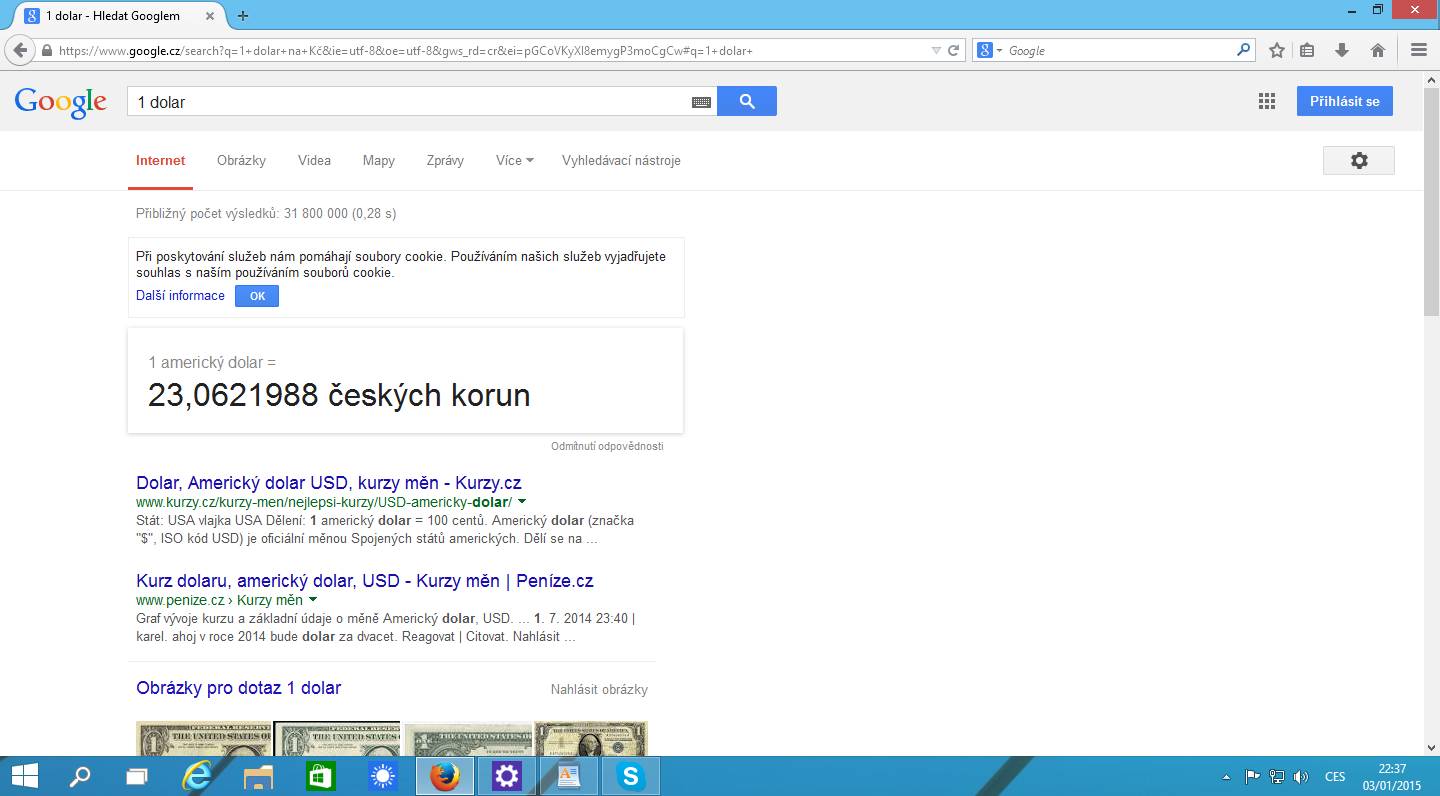Open the URL history dropdown arrow
Viewport: 1440px width, 796px height.
click(x=936, y=50)
